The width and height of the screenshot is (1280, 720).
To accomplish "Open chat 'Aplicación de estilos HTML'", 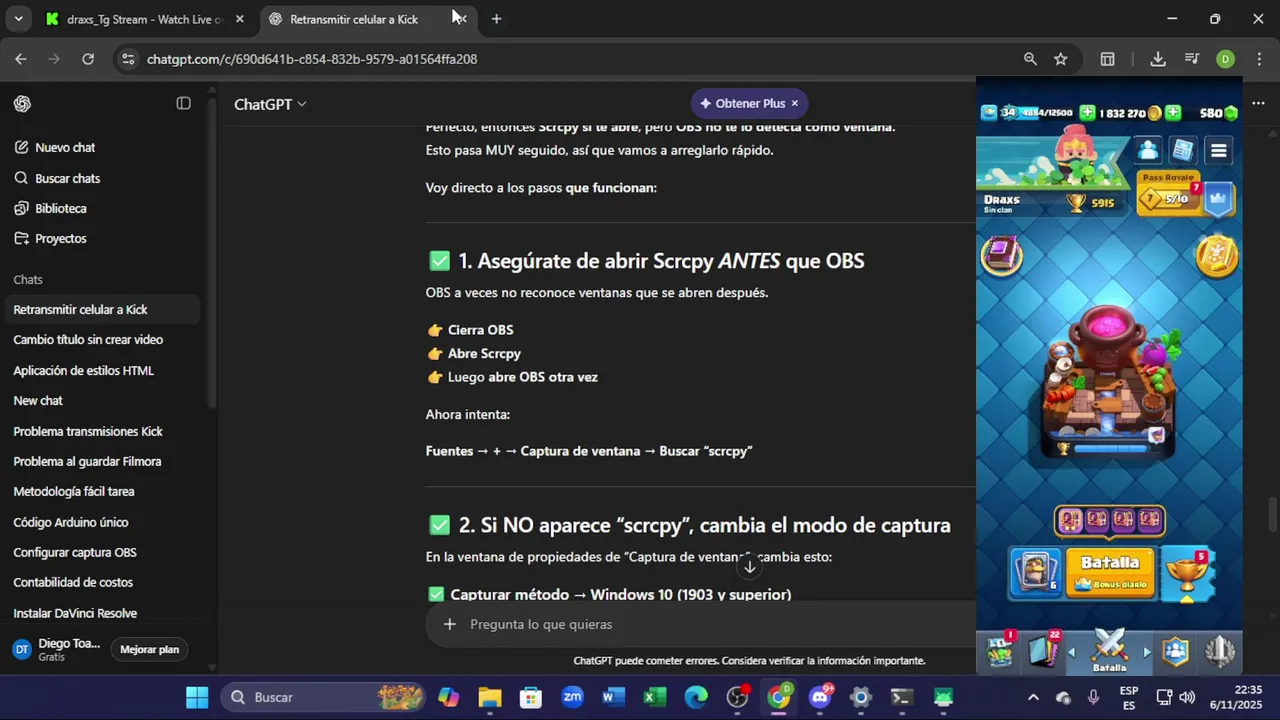I will point(83,371).
